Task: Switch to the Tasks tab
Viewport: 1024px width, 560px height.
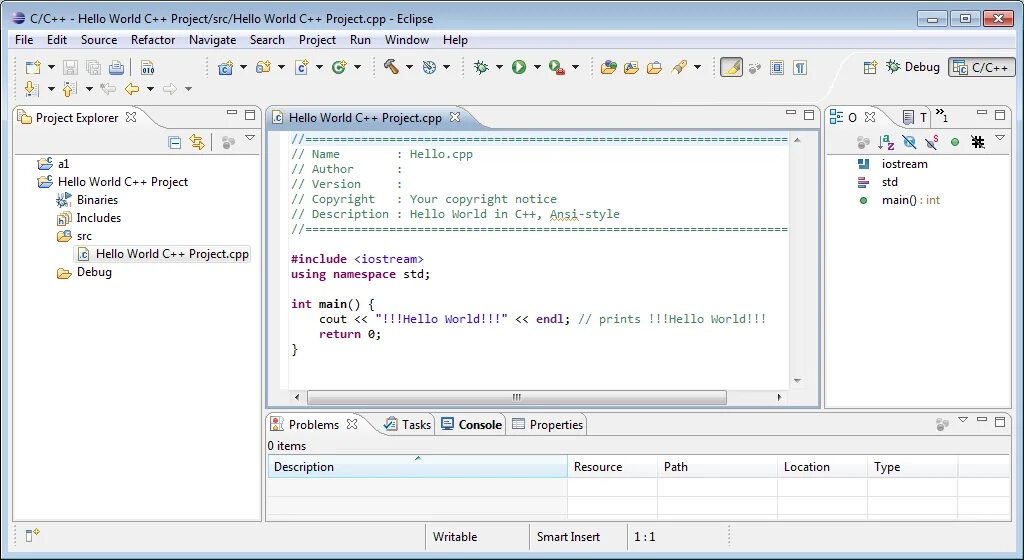Action: (408, 424)
